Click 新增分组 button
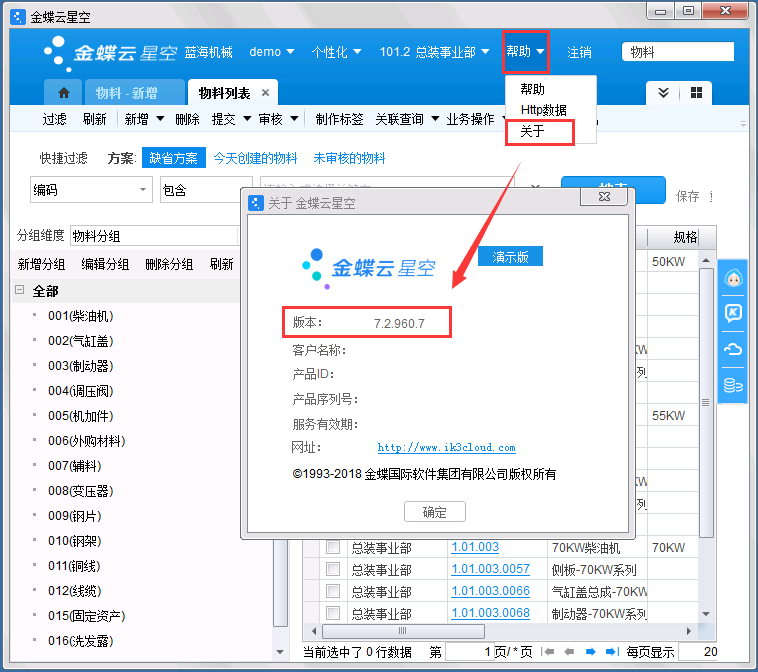Image resolution: width=758 pixels, height=672 pixels. point(41,264)
